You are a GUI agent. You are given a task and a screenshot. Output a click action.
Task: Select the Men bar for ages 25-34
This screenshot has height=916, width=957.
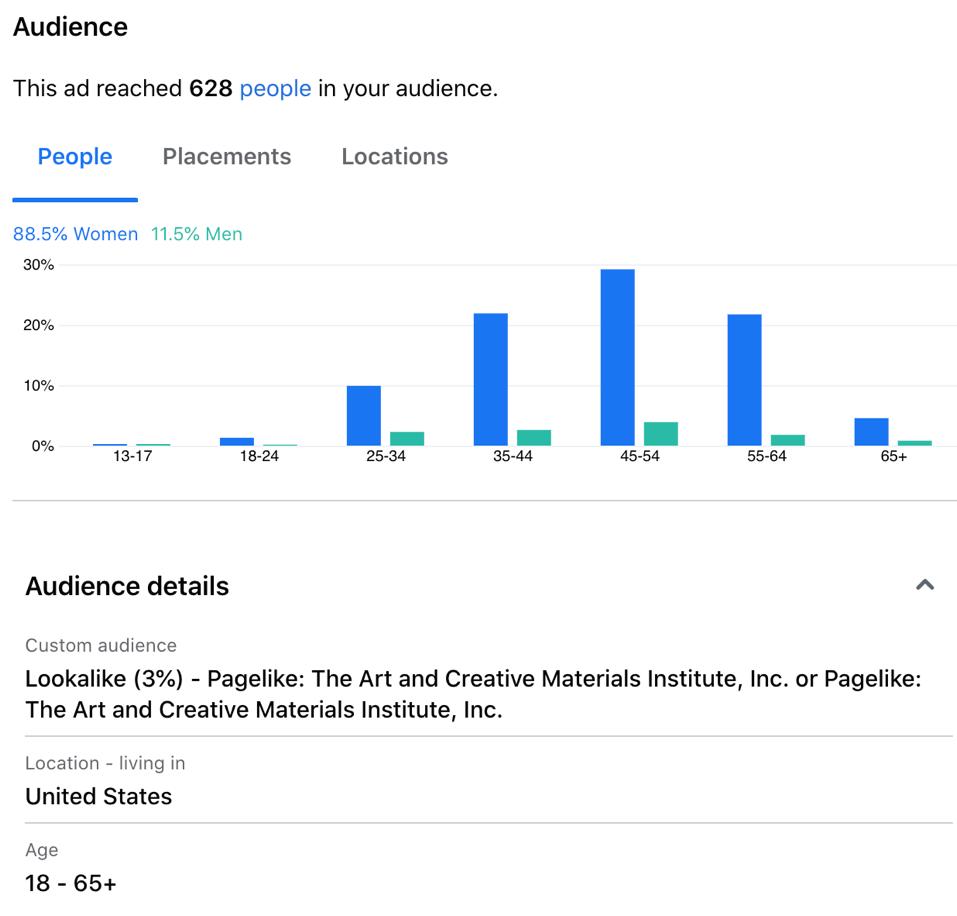point(407,439)
